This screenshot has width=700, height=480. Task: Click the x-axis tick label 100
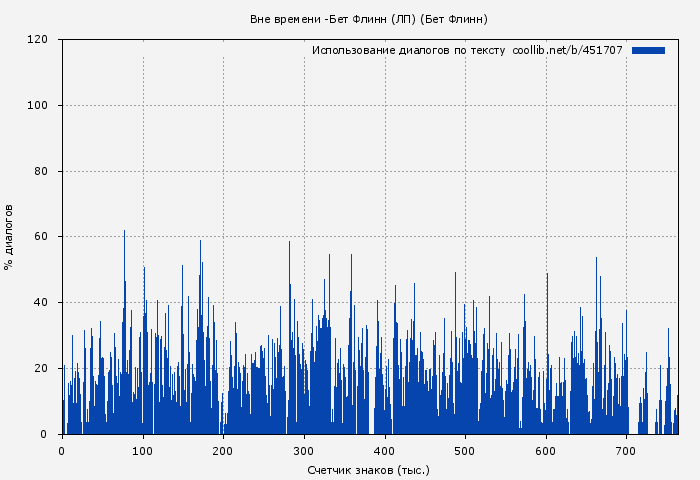coord(143,450)
